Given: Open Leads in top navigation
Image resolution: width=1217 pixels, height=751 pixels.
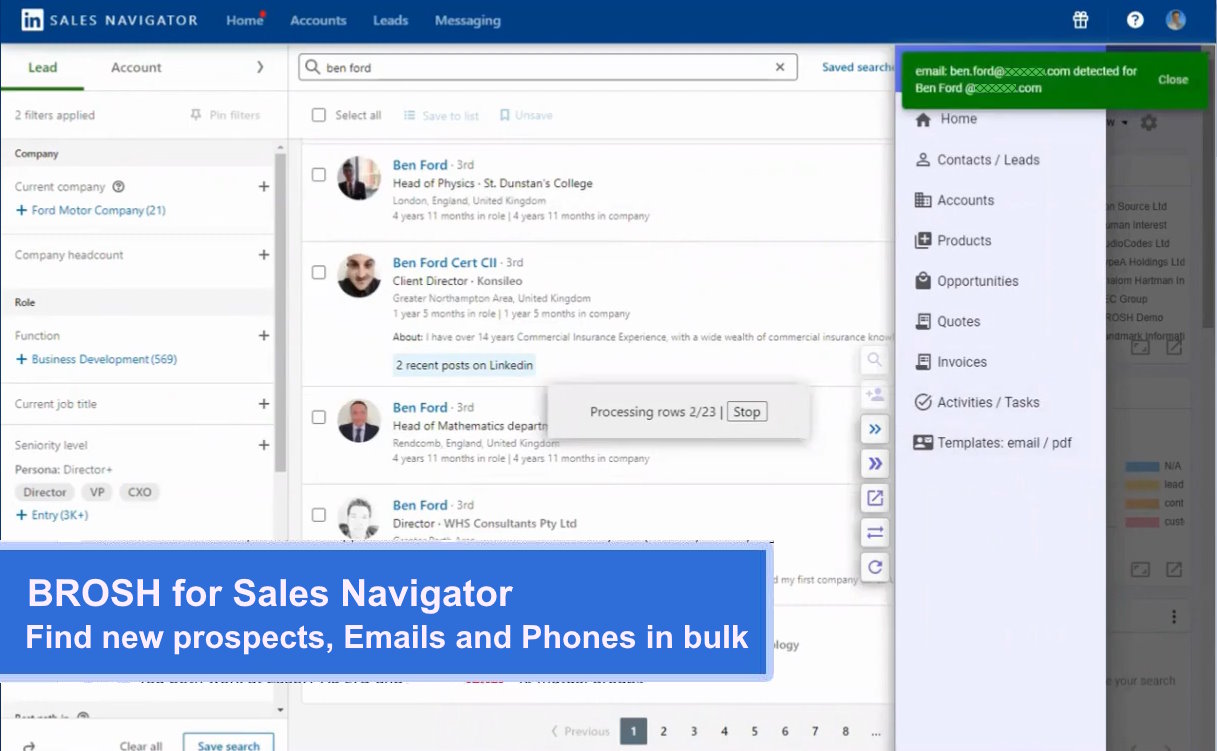Looking at the screenshot, I should pos(390,20).
